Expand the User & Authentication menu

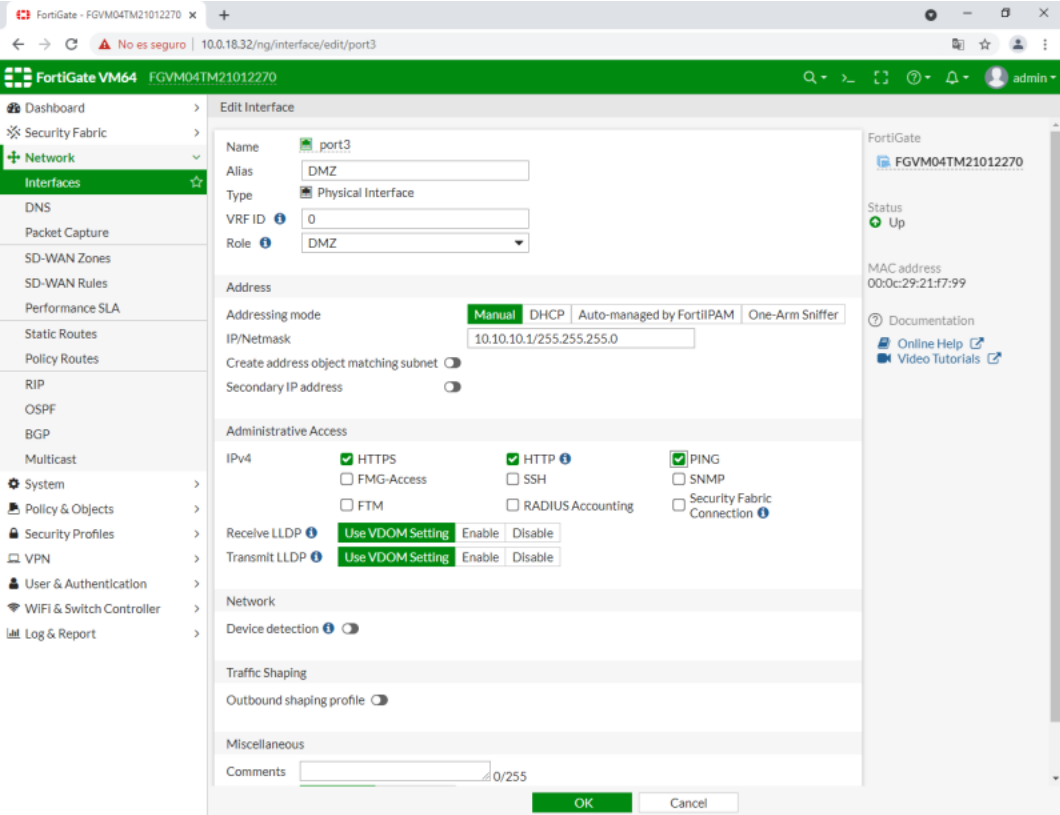click(x=103, y=584)
